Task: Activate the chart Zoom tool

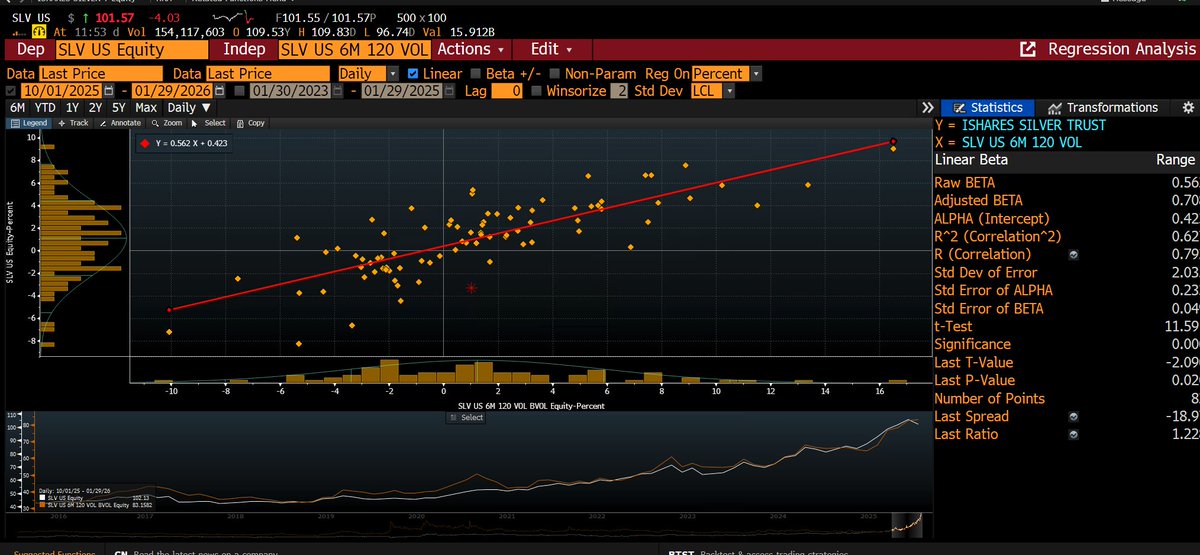Action: 168,123
